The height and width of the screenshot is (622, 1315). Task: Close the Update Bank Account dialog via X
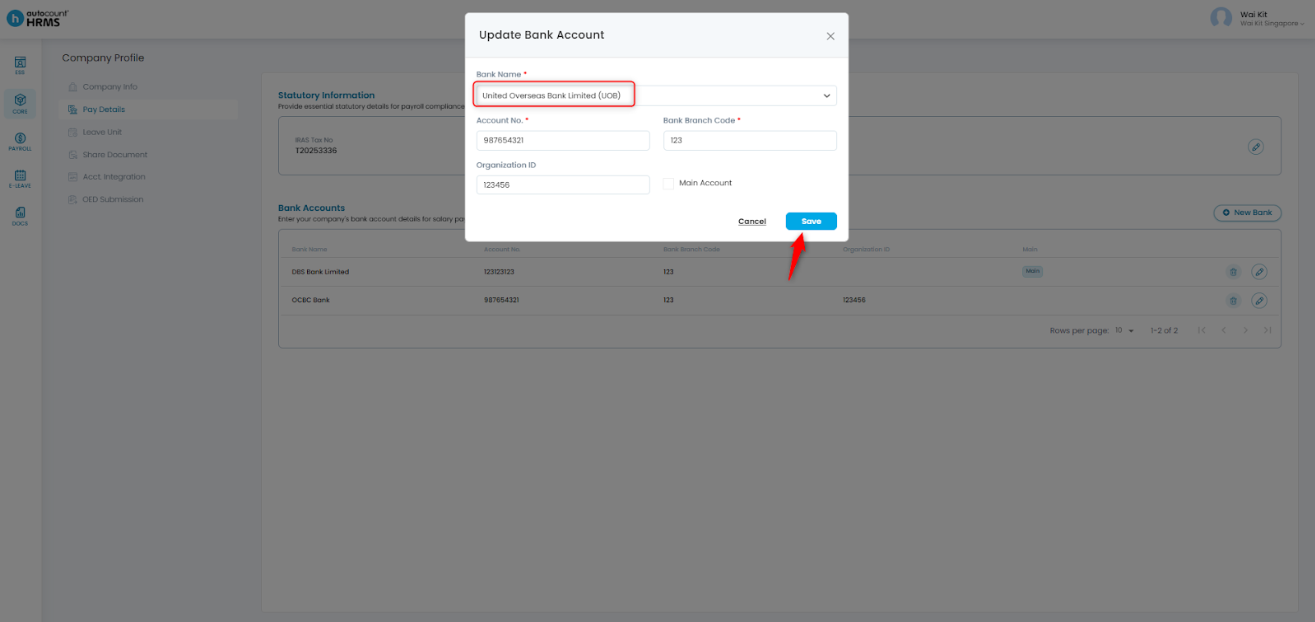(x=830, y=36)
